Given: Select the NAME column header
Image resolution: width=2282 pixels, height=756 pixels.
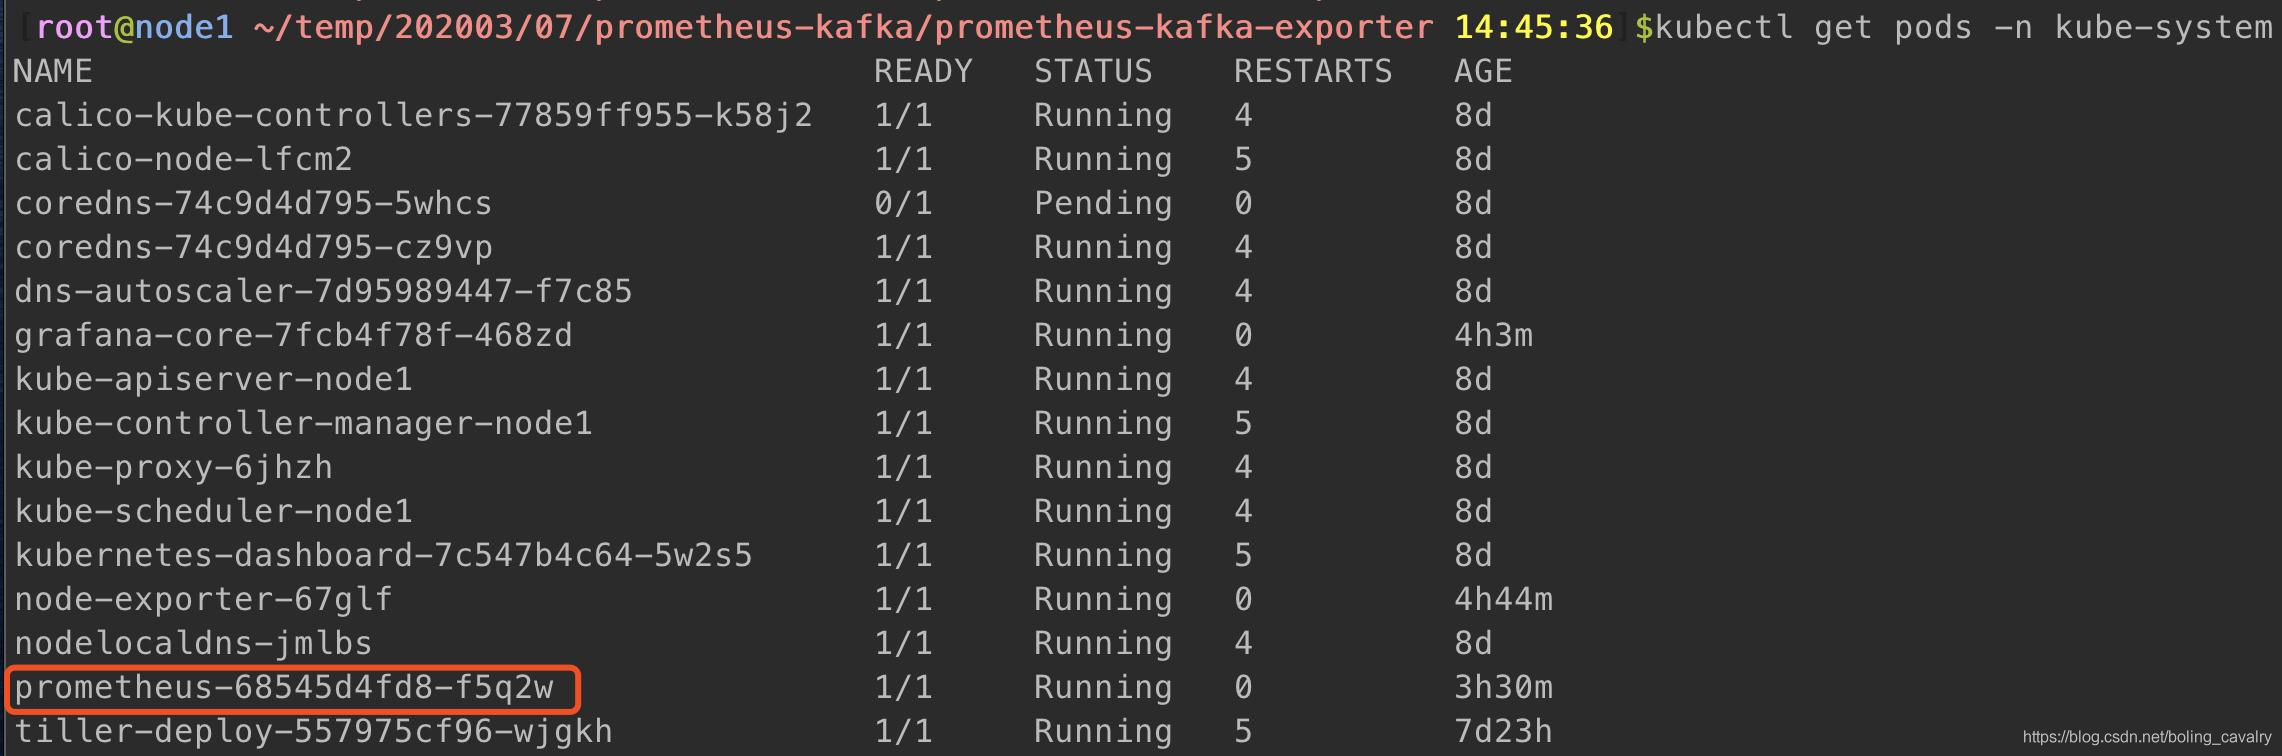Looking at the screenshot, I should 53,71.
